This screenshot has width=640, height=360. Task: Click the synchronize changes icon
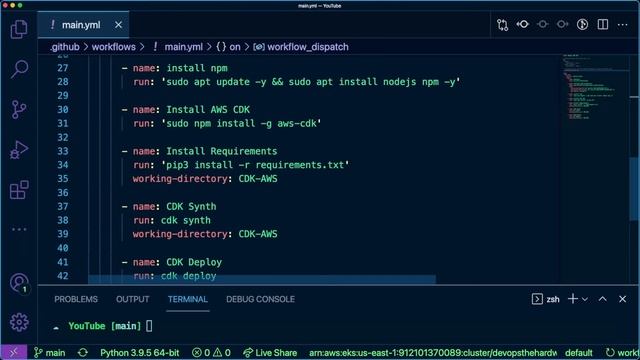click(83, 353)
